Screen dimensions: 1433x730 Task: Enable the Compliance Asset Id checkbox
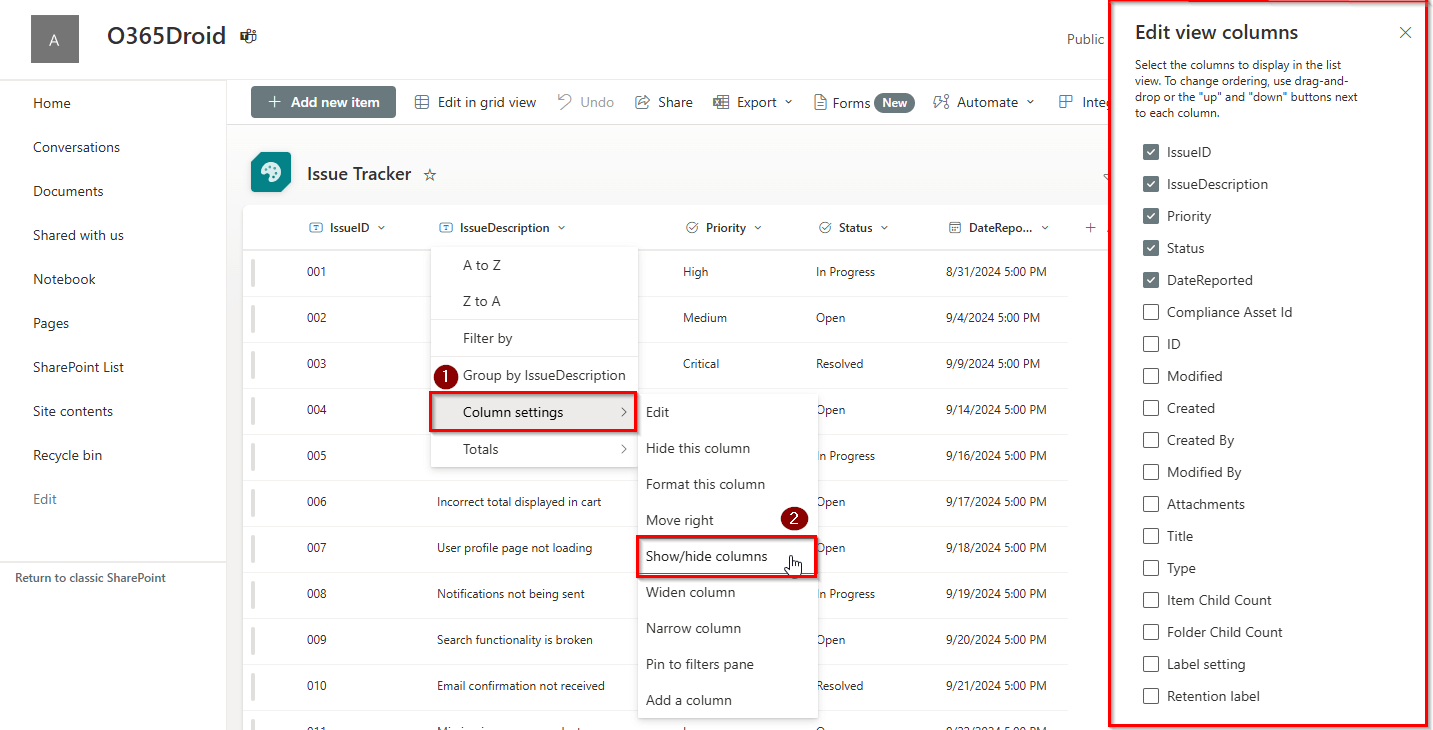[1151, 311]
